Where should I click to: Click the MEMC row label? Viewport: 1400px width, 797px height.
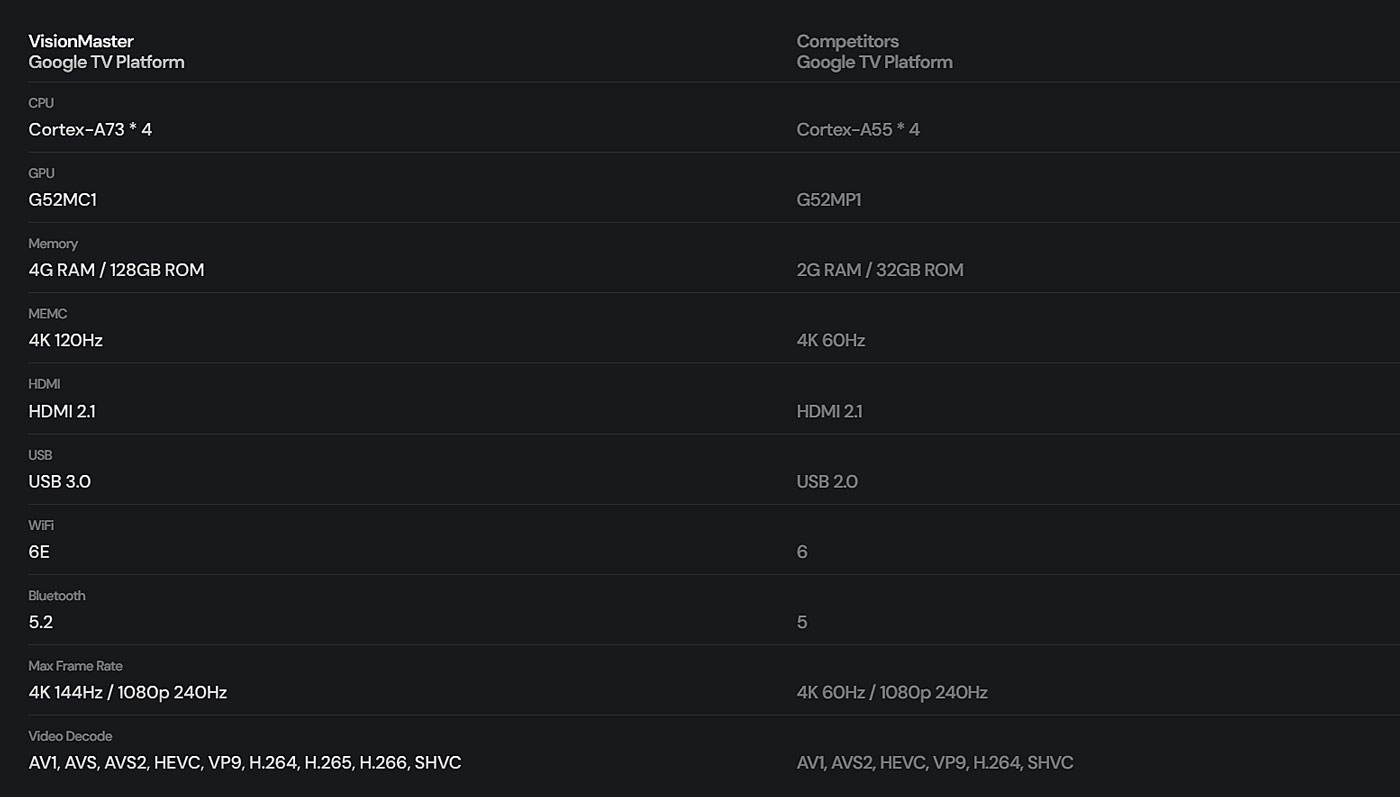[48, 314]
